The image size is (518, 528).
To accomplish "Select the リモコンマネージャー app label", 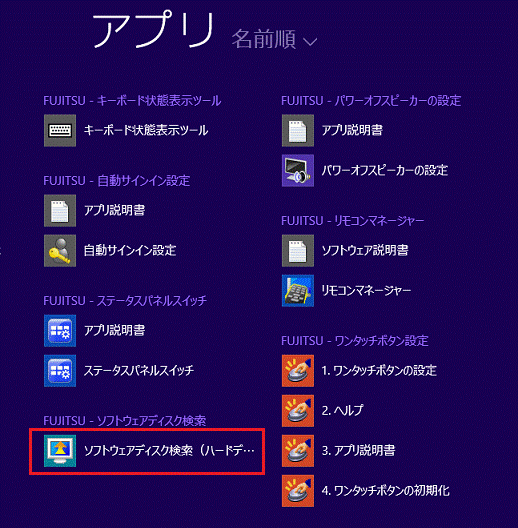I will (366, 291).
